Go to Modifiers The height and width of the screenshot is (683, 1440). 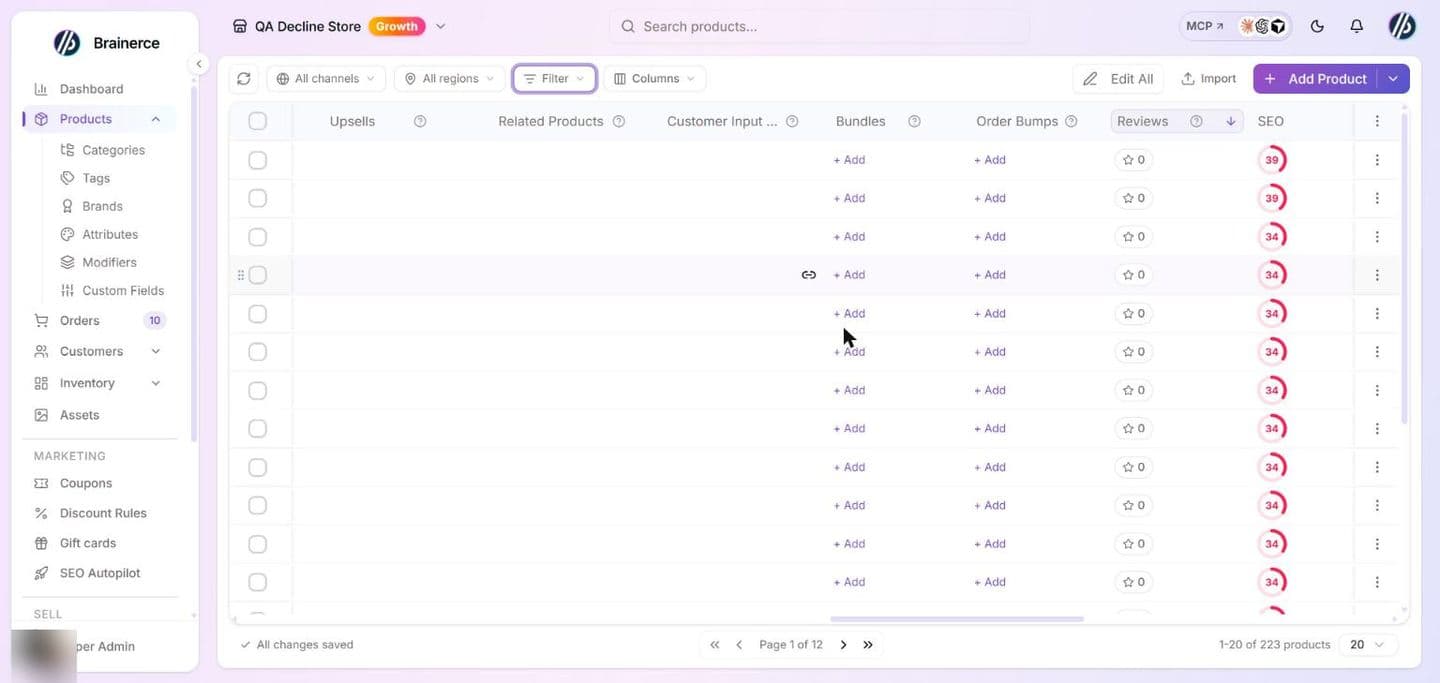pos(109,262)
